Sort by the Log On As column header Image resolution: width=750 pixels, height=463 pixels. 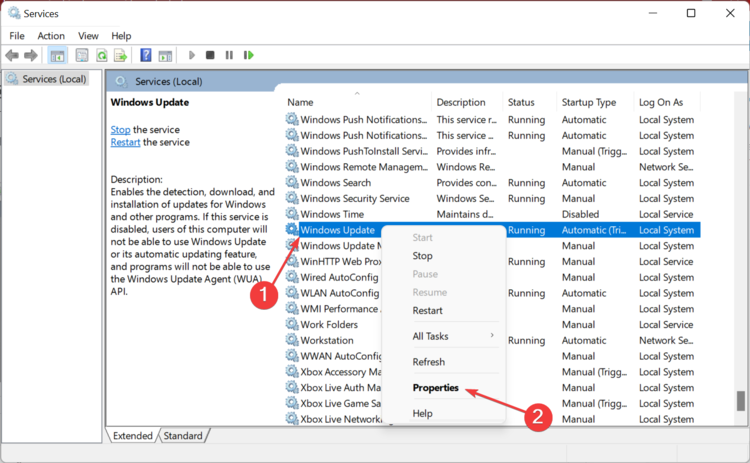click(x=666, y=102)
